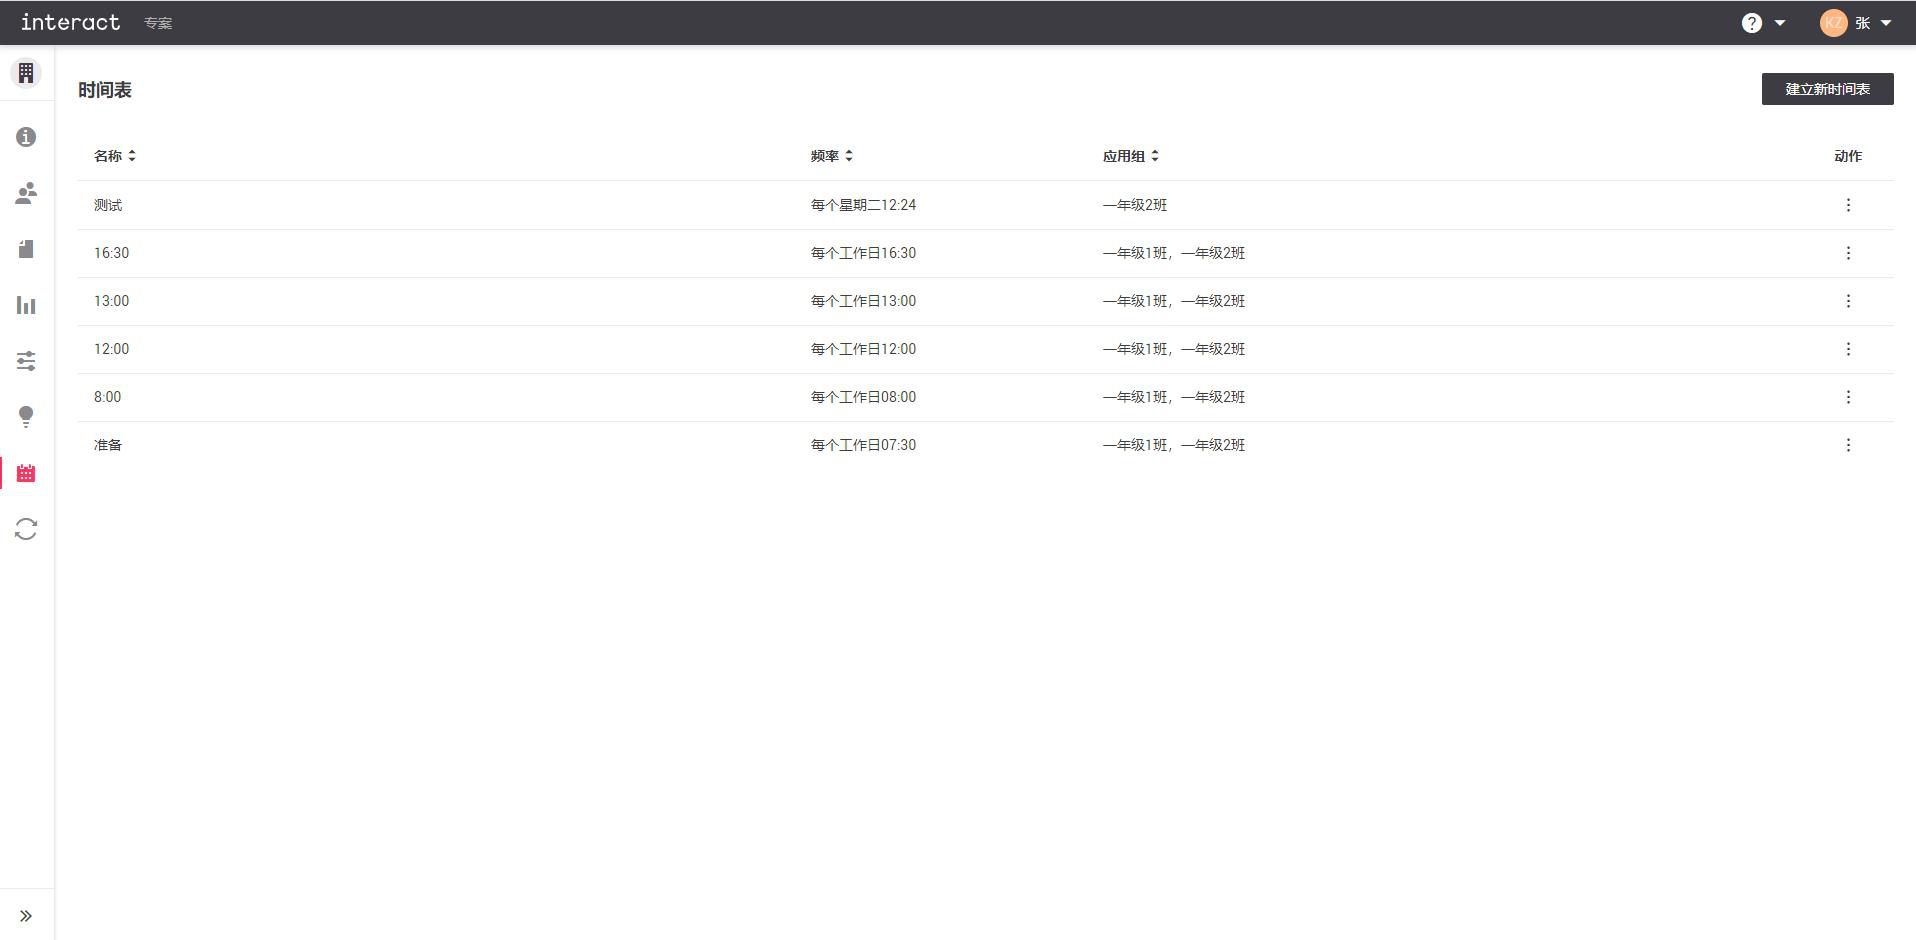
Task: Open the floor plan sidebar icon
Action: [26, 249]
